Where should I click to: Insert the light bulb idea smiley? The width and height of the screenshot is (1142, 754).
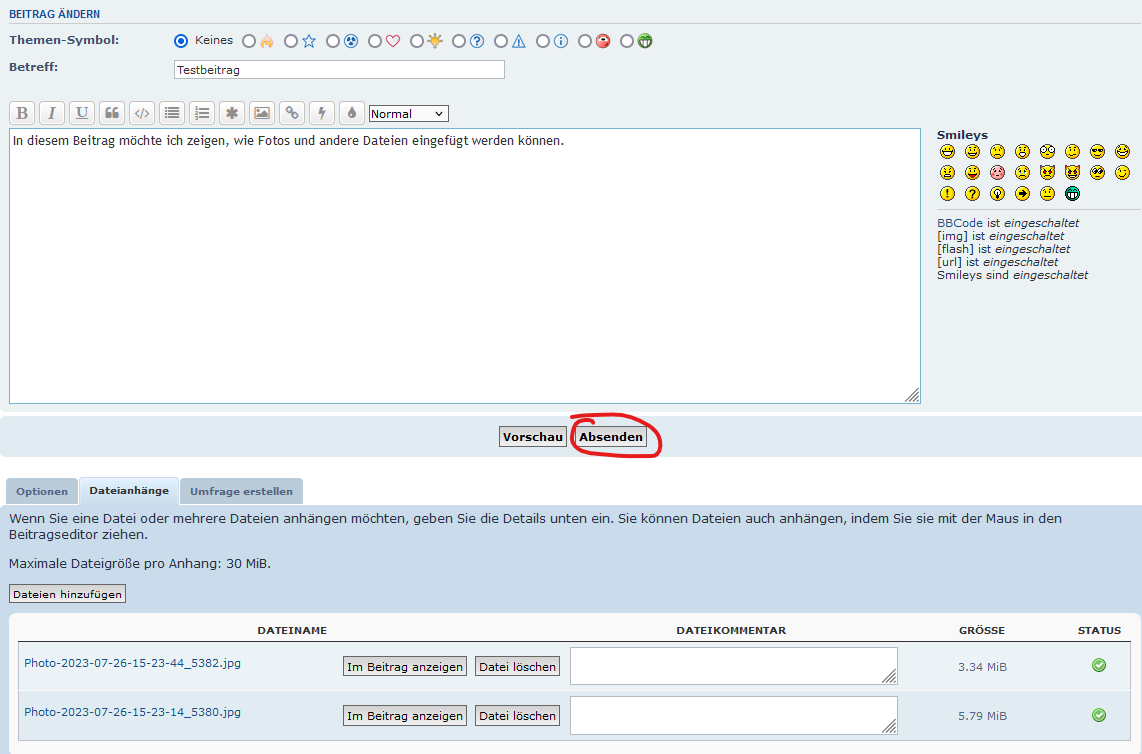tap(997, 194)
